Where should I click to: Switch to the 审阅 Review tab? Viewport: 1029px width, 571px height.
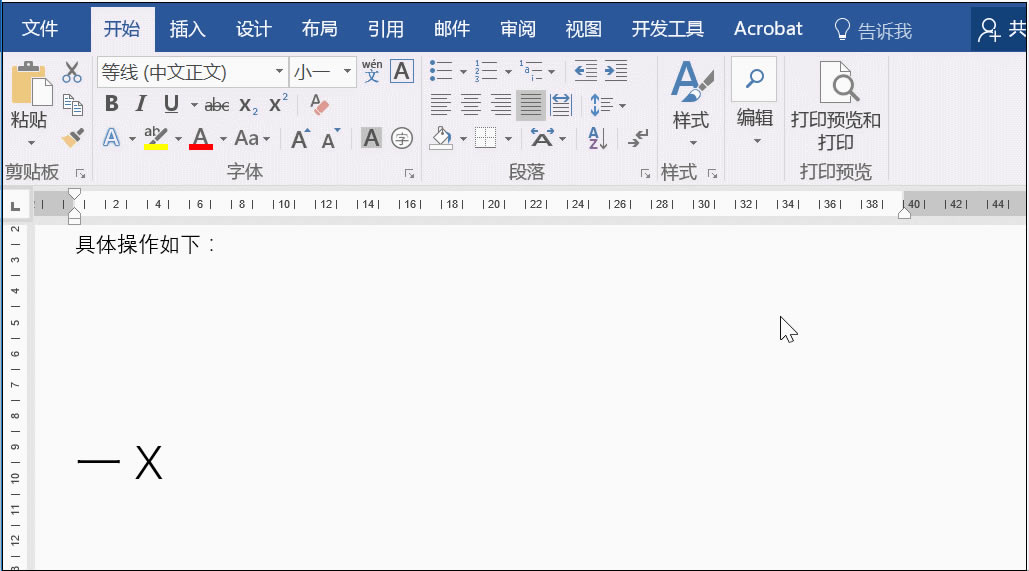click(x=518, y=29)
